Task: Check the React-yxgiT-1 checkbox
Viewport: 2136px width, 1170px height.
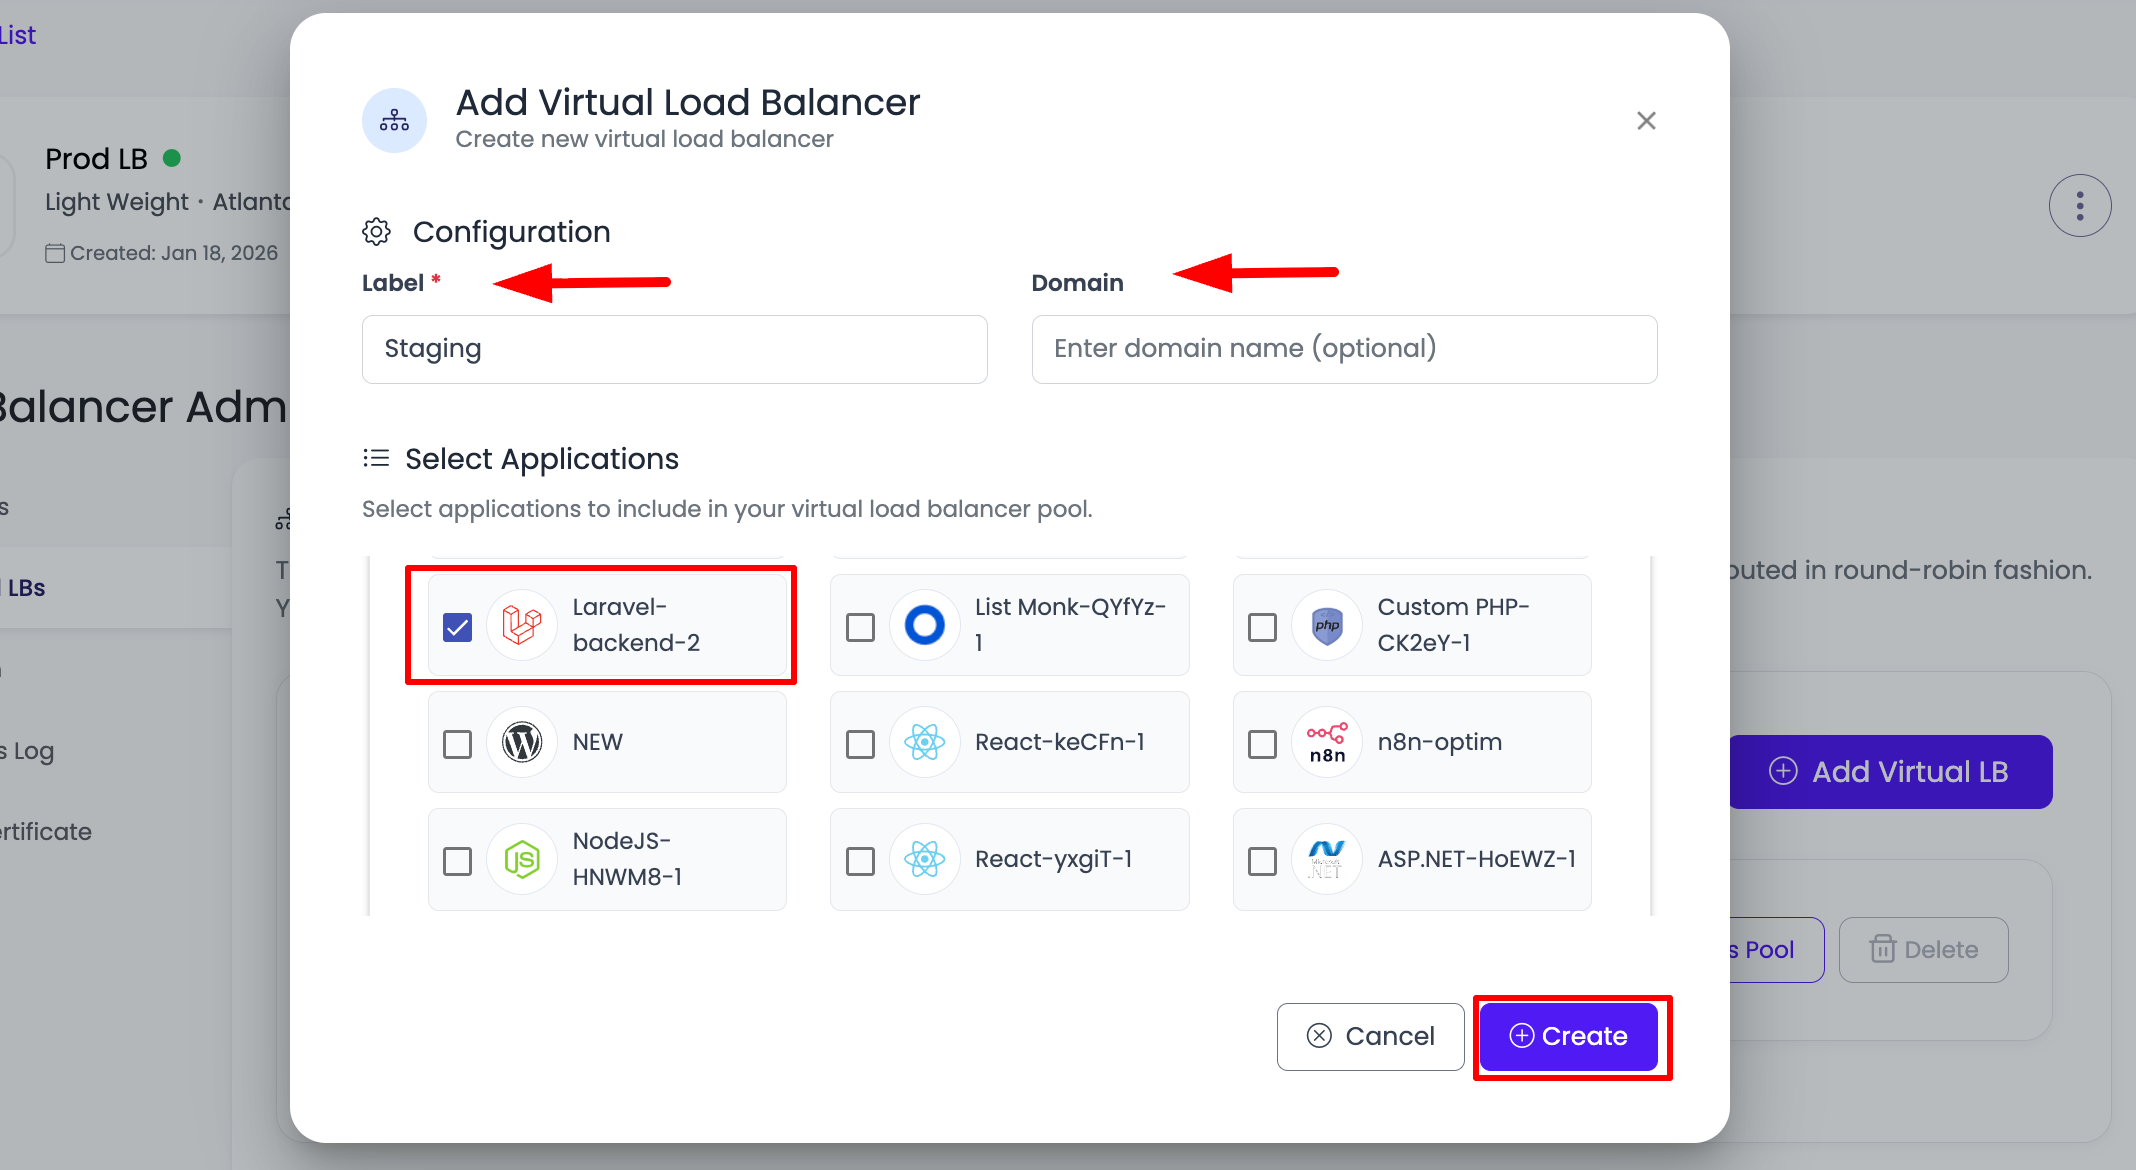Action: pyautogui.click(x=860, y=861)
